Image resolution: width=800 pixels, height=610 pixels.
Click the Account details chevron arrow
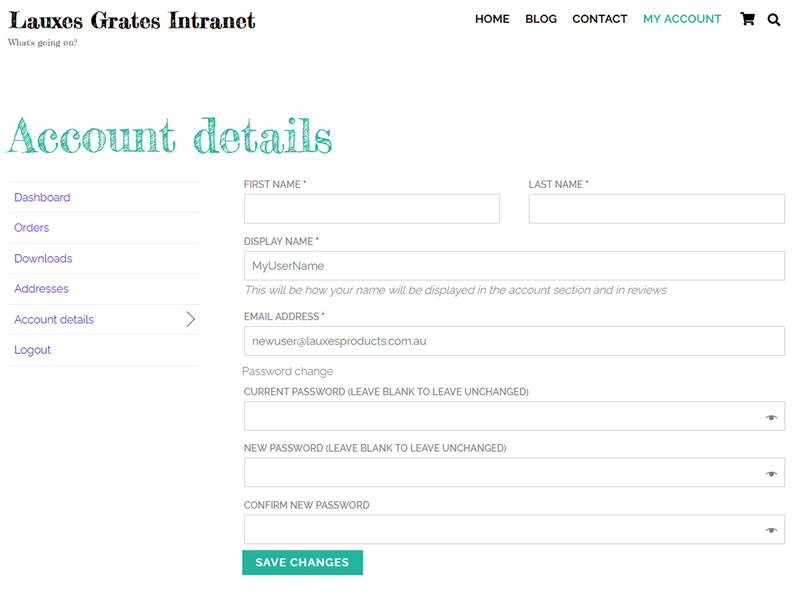190,320
